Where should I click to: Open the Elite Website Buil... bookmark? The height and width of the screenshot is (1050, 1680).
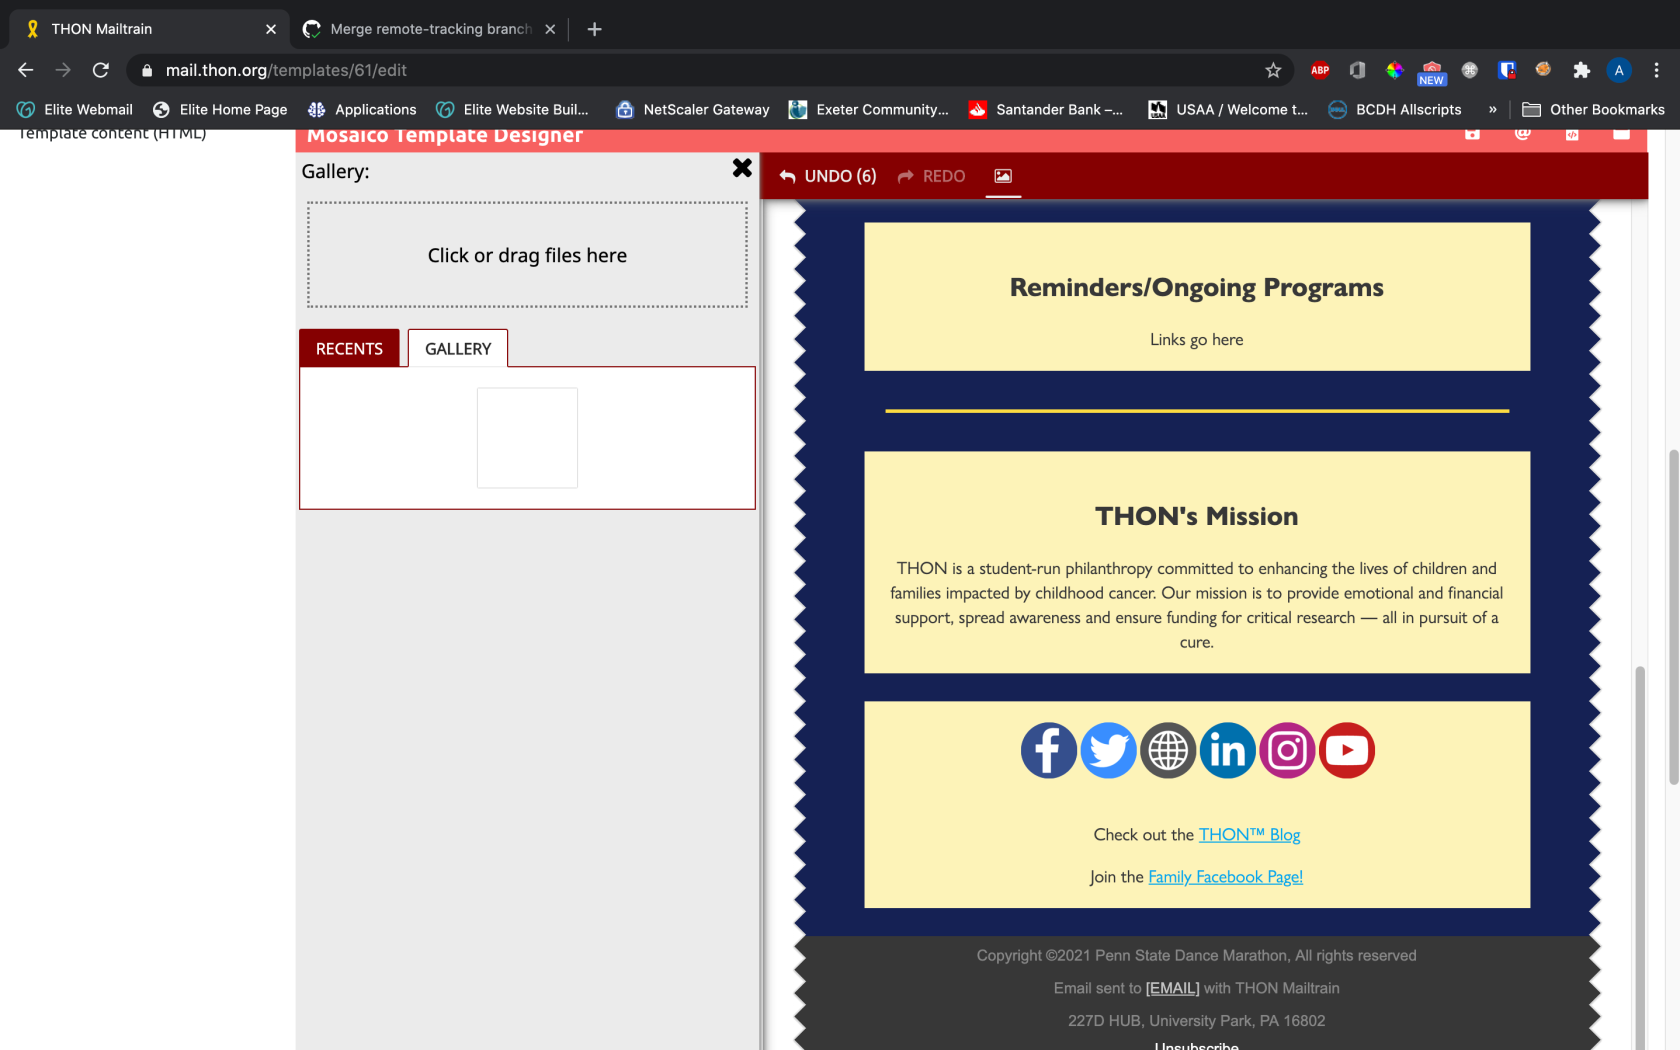[x=513, y=109]
